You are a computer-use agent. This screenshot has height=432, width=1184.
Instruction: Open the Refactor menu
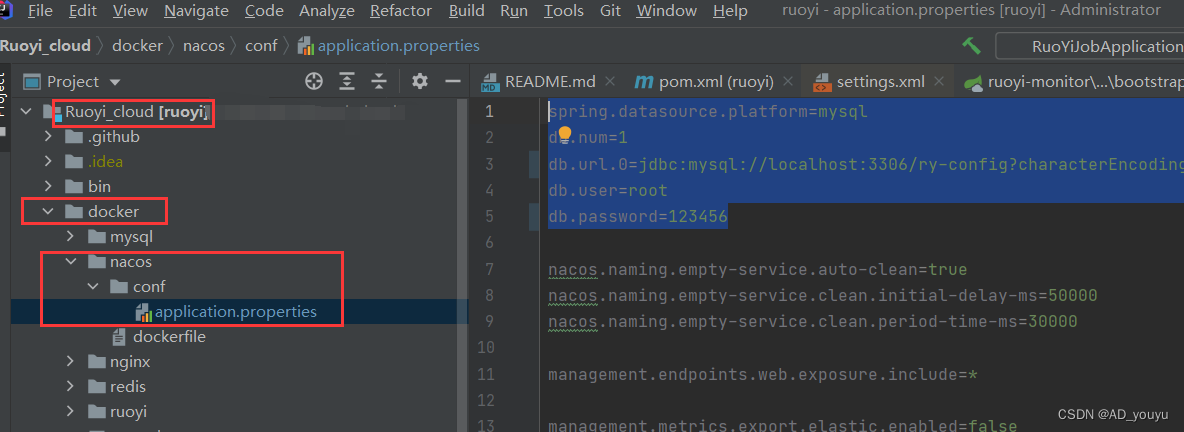[401, 11]
